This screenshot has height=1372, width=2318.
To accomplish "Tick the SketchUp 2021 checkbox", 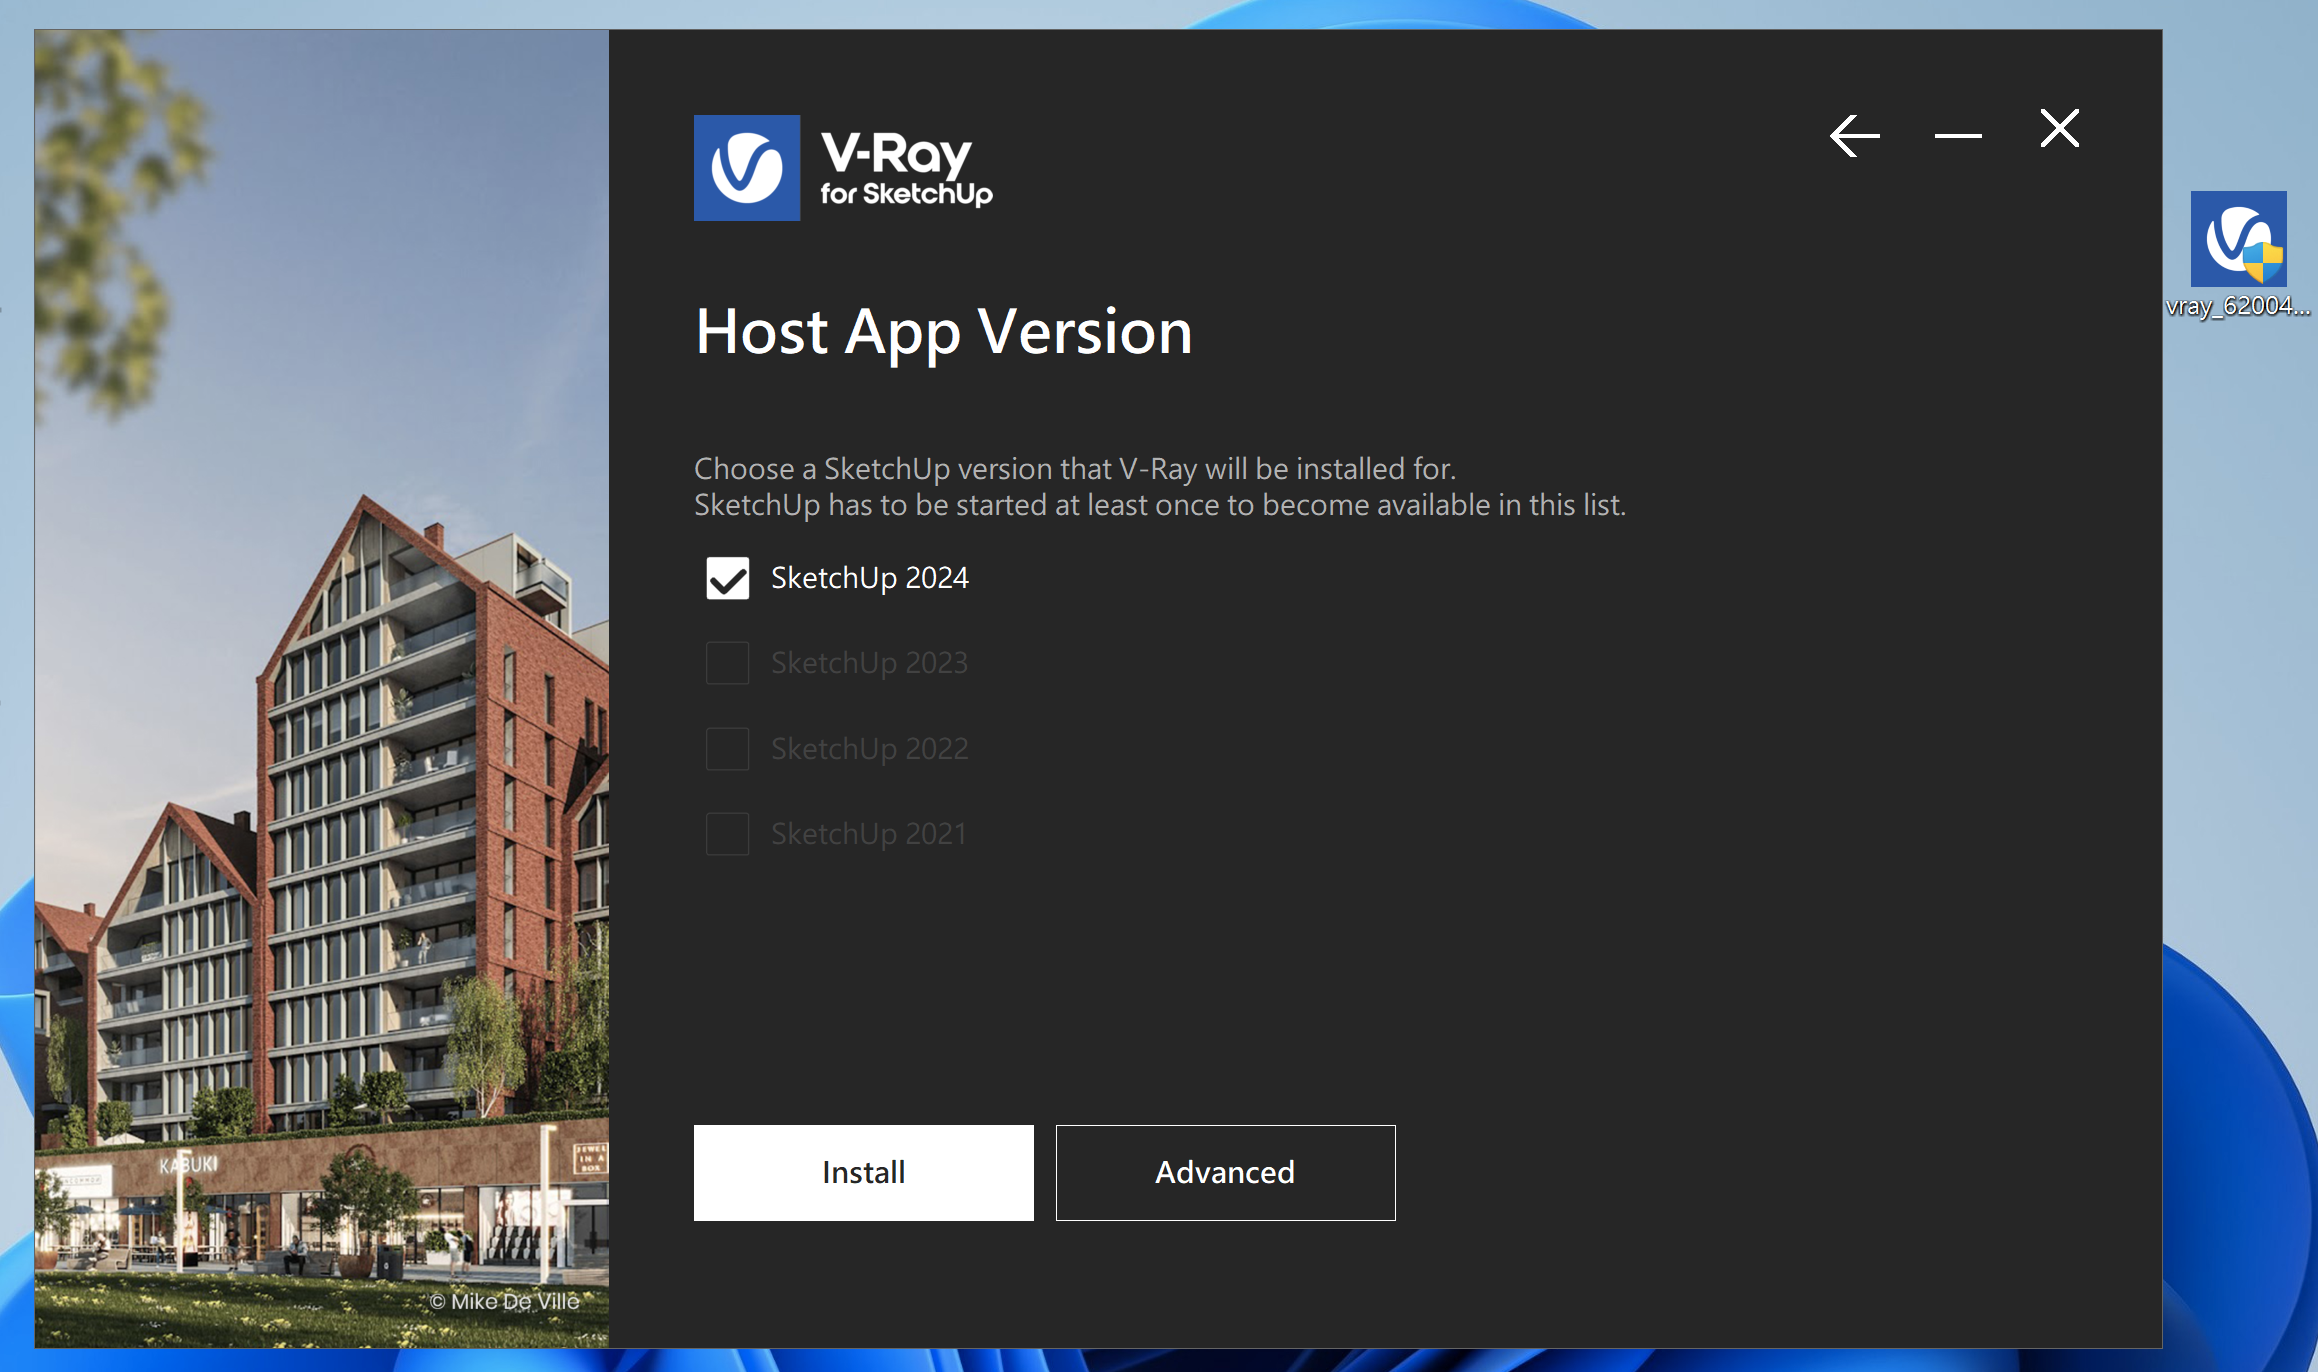I will (x=728, y=834).
